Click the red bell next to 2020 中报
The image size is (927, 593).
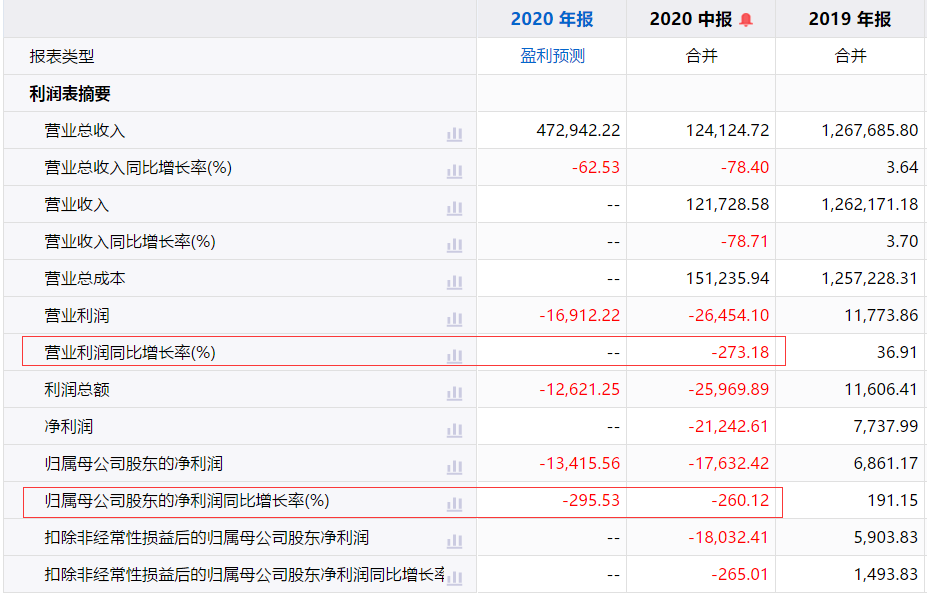click(x=746, y=20)
